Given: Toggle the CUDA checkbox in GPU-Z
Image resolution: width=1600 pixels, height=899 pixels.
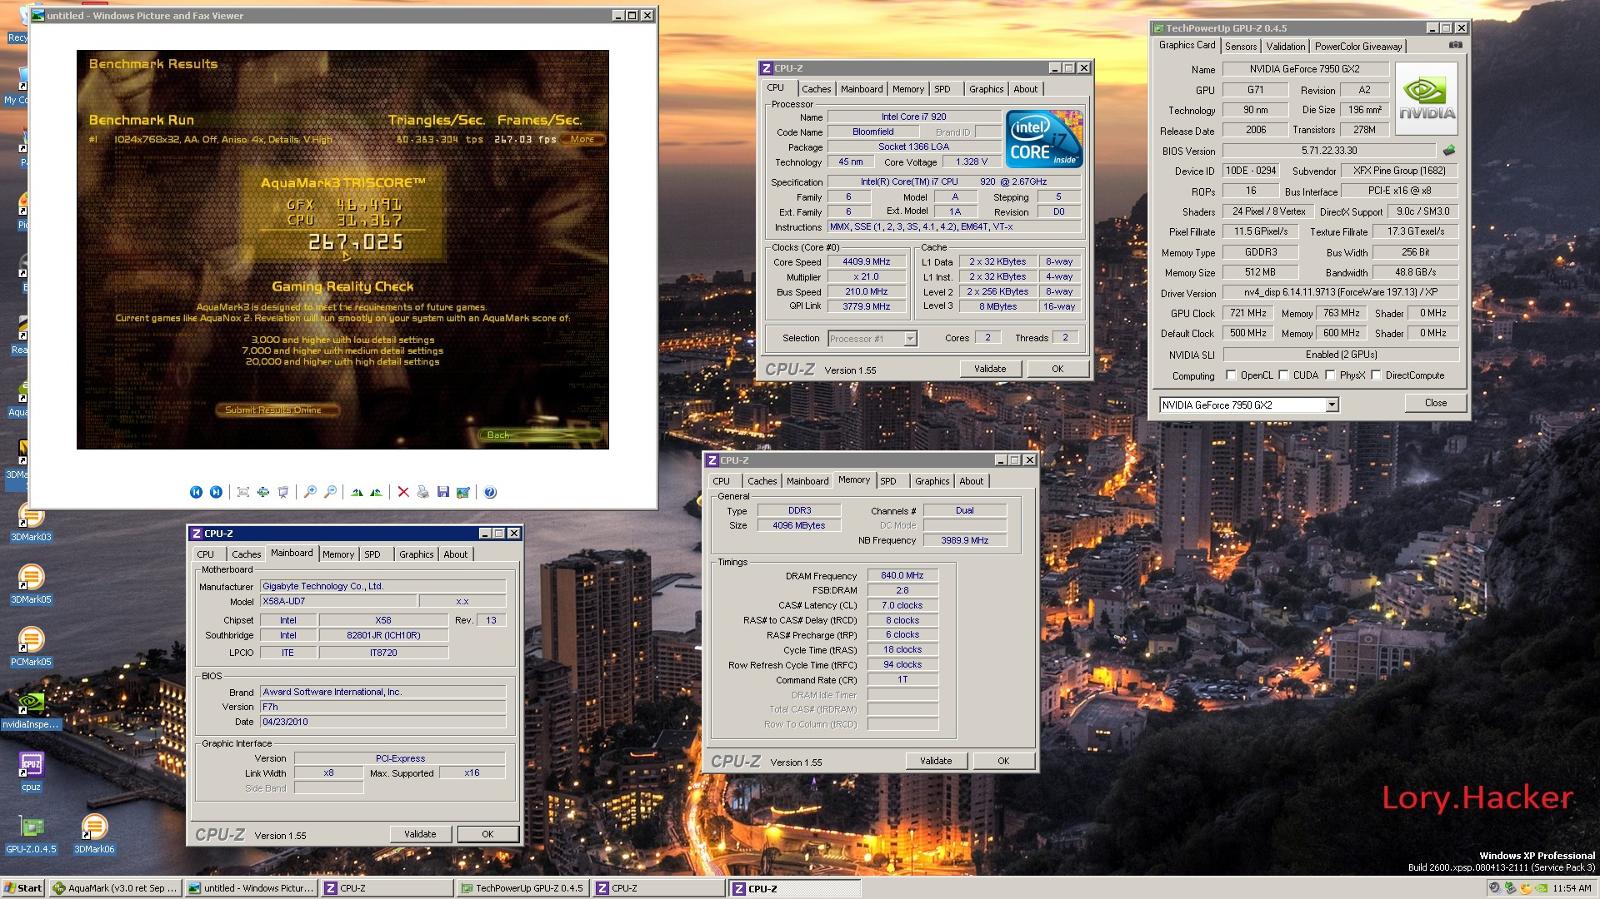Looking at the screenshot, I should [x=1283, y=375].
